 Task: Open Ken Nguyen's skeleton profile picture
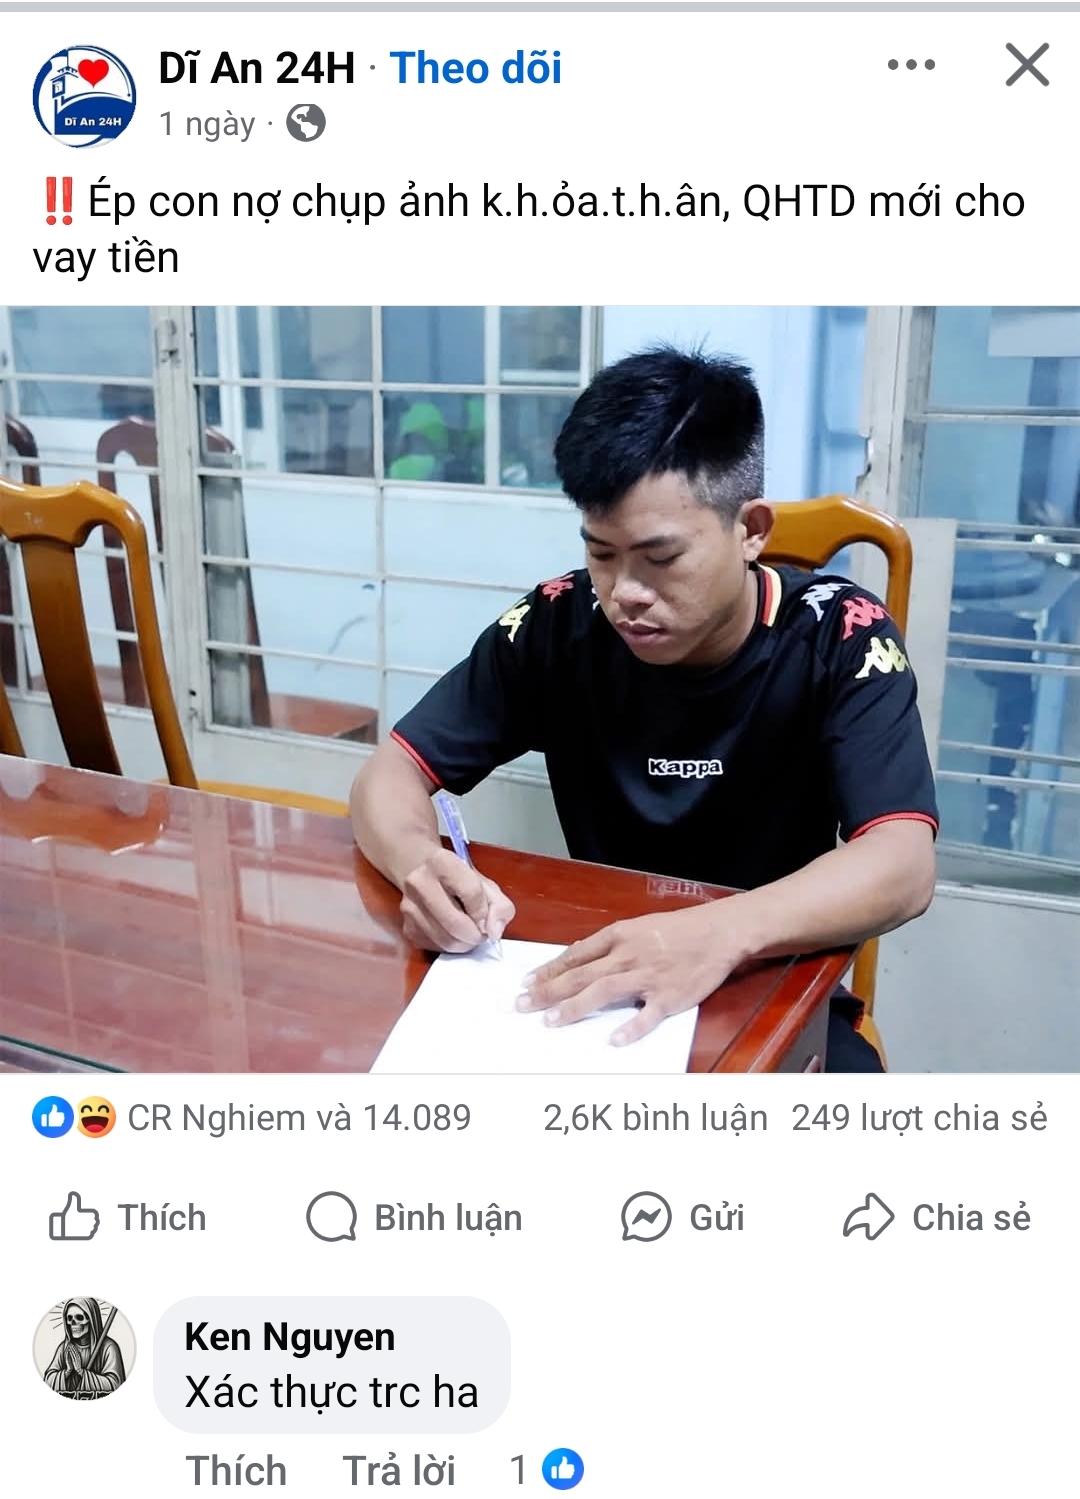pos(85,1349)
